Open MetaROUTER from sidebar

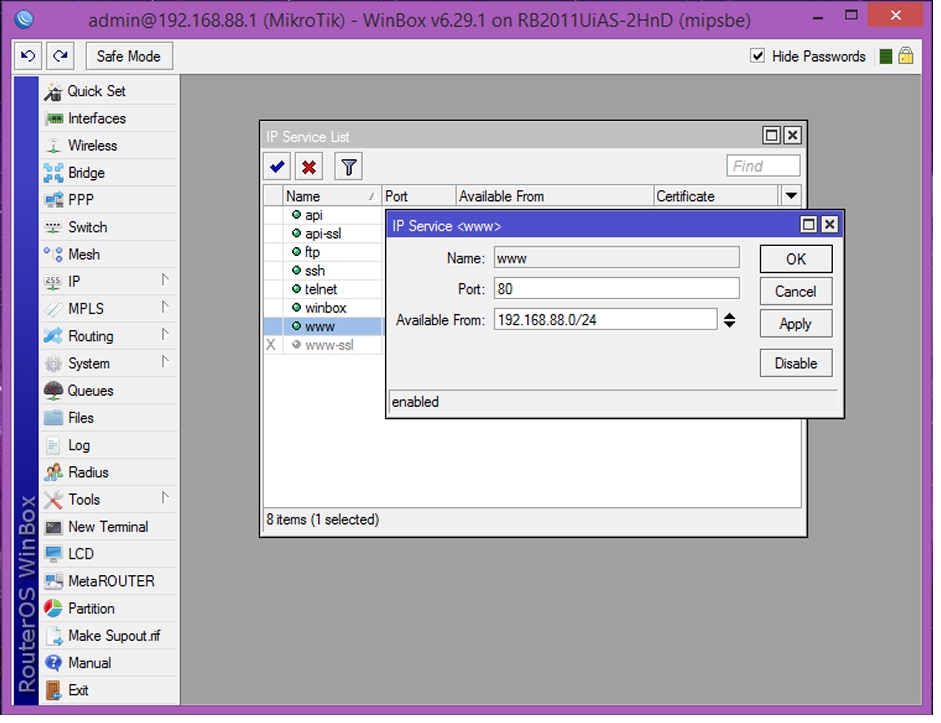[x=110, y=581]
